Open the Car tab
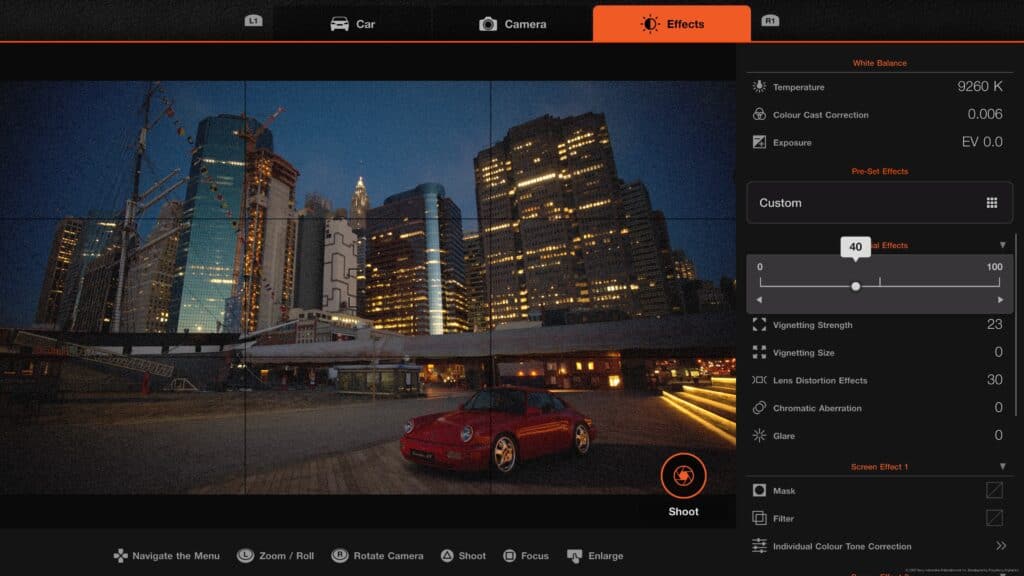 click(355, 23)
